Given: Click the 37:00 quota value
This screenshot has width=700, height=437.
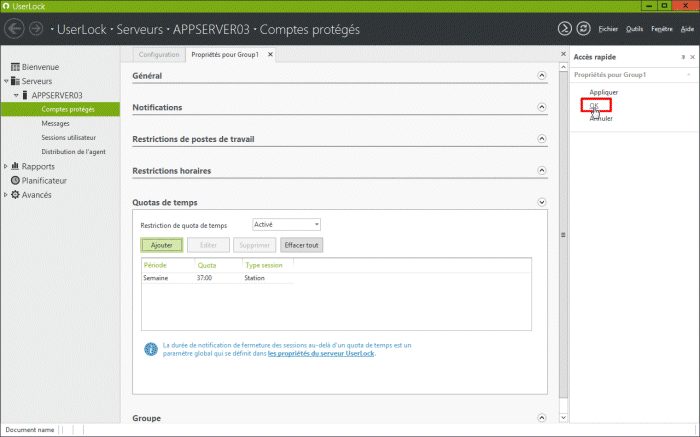Looking at the screenshot, I should click(204, 278).
